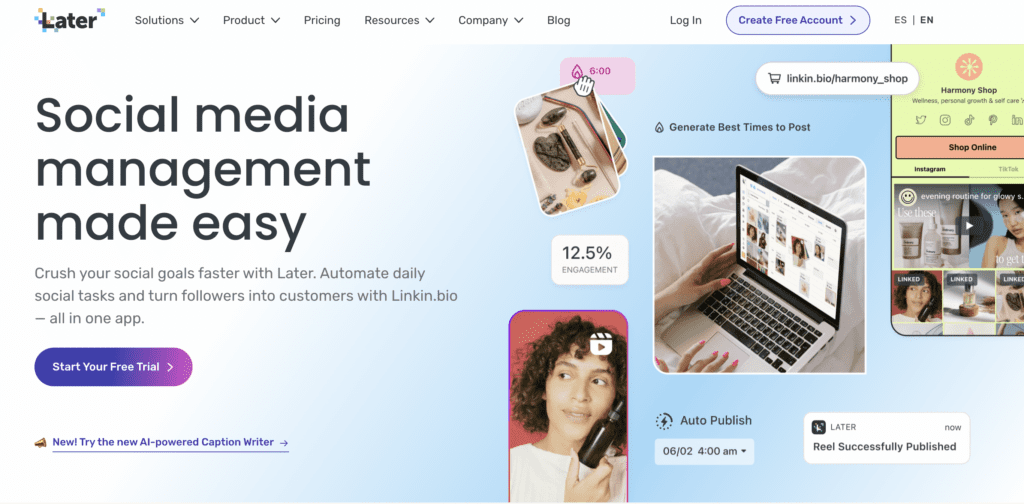Click the Auto Publish lightning icon

tap(664, 421)
